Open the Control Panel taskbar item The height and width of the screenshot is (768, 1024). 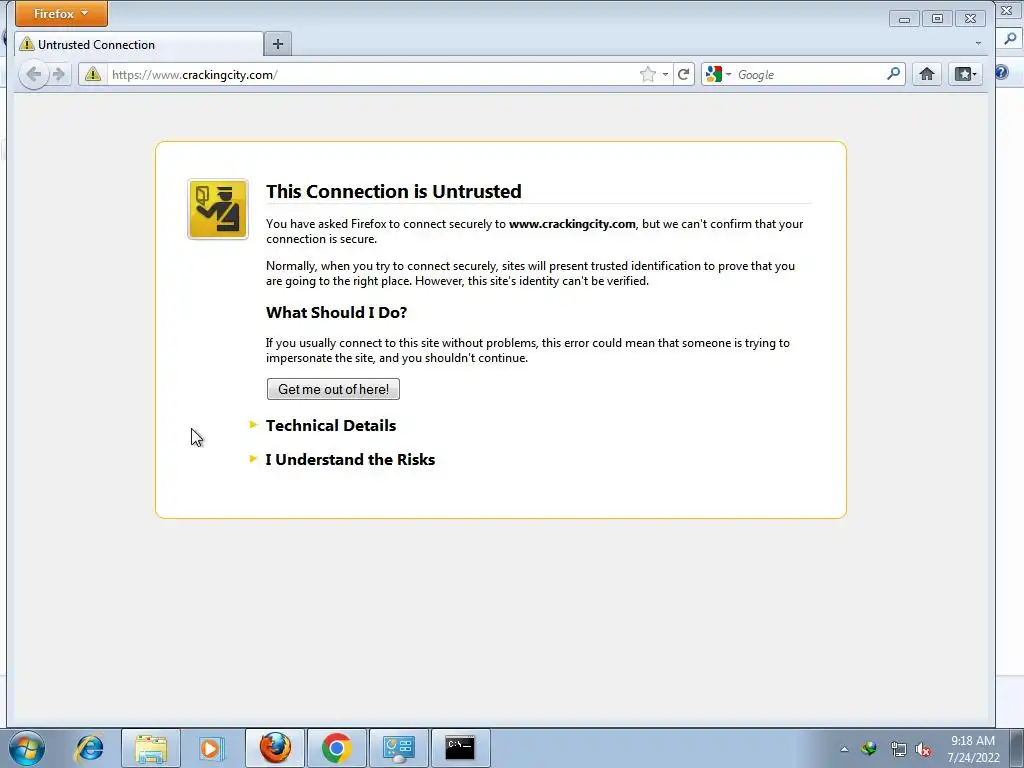click(x=398, y=748)
